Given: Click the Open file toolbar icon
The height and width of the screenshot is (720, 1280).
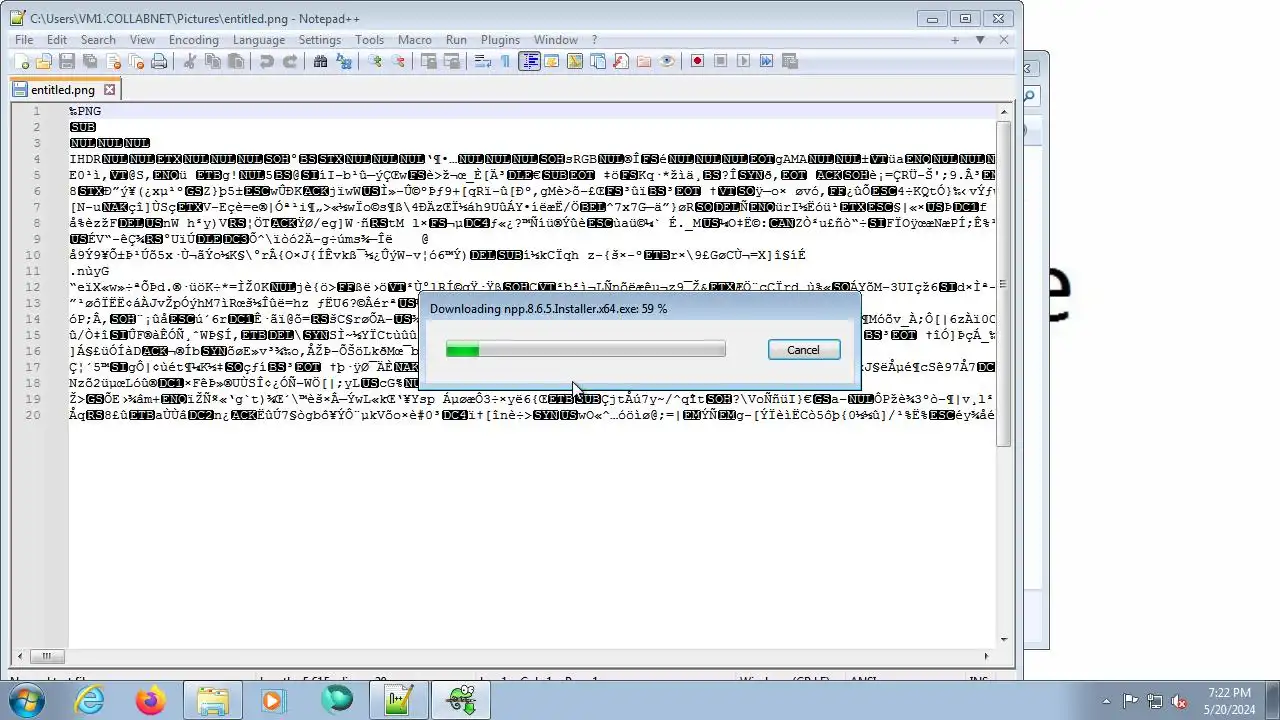Looking at the screenshot, I should point(44,61).
